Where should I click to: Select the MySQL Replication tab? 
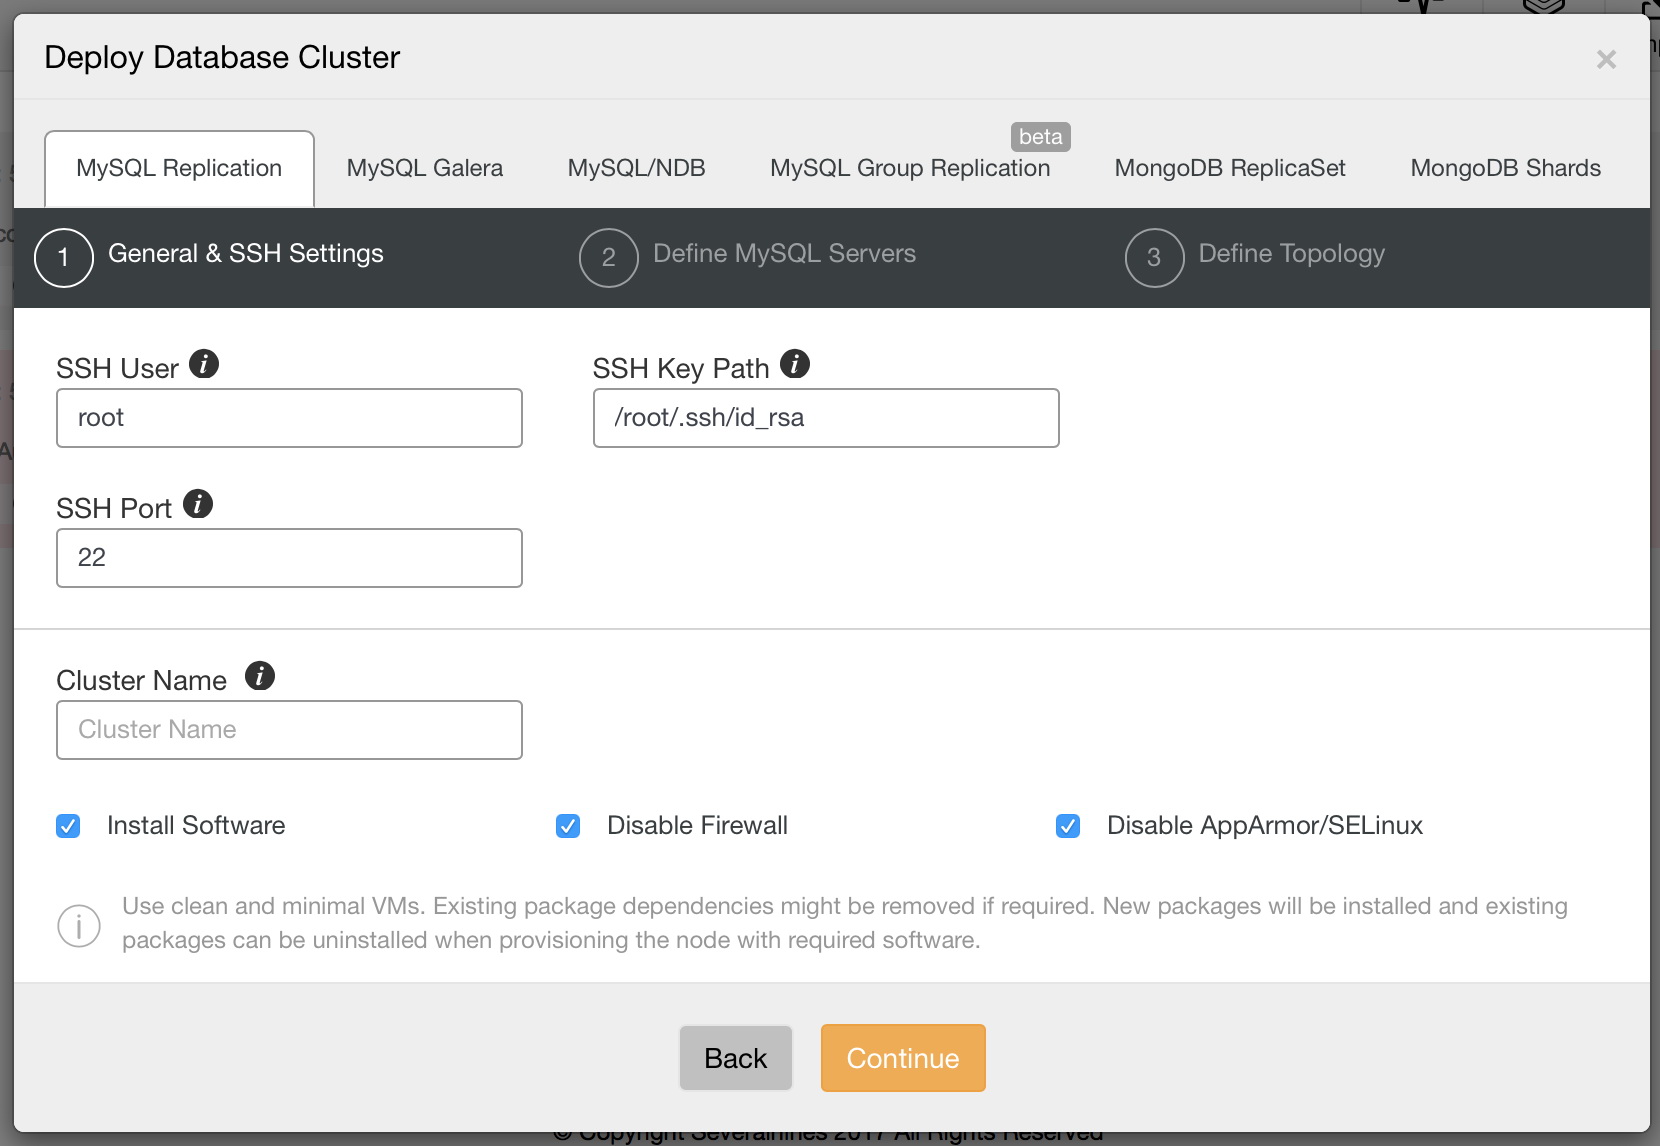click(x=180, y=169)
